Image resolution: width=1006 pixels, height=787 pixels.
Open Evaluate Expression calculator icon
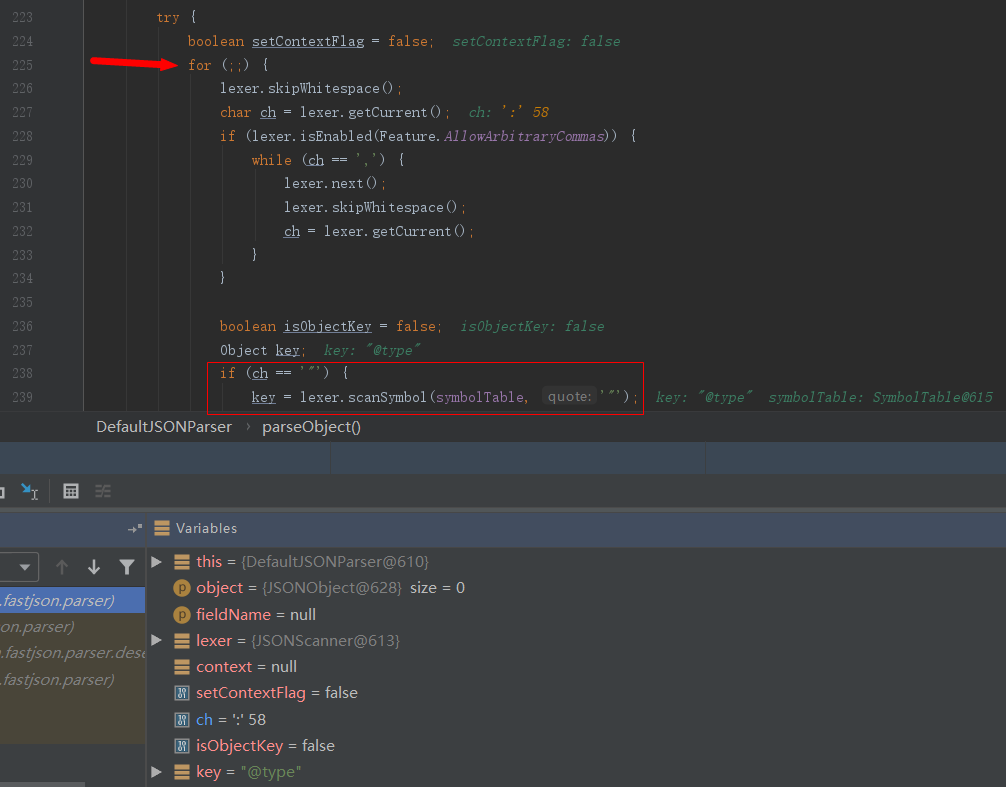pos(71,491)
